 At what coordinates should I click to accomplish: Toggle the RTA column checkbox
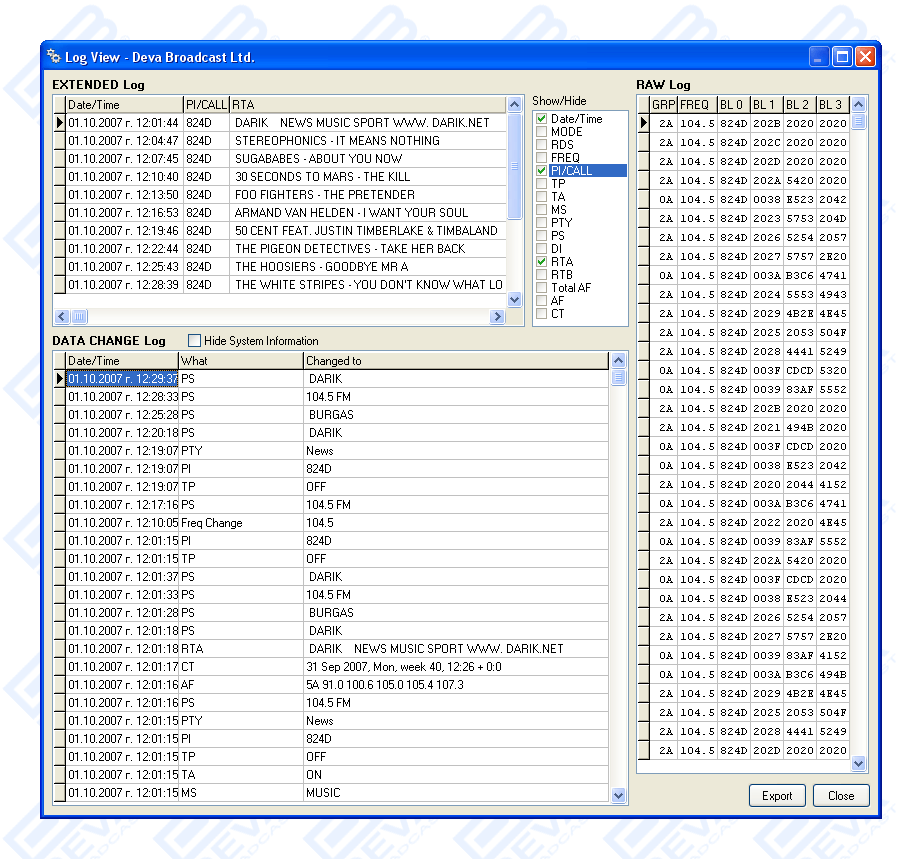(542, 262)
